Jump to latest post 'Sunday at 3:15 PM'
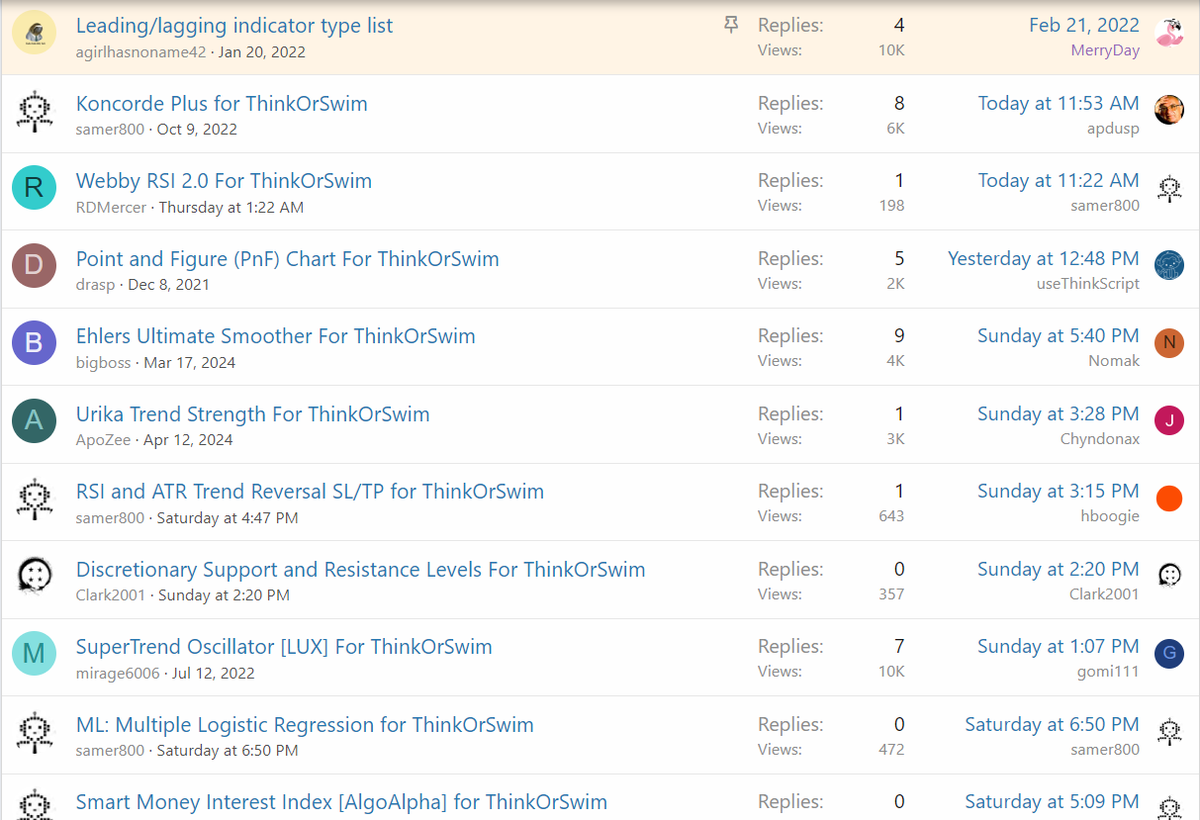The width and height of the screenshot is (1200, 820). (x=1058, y=491)
